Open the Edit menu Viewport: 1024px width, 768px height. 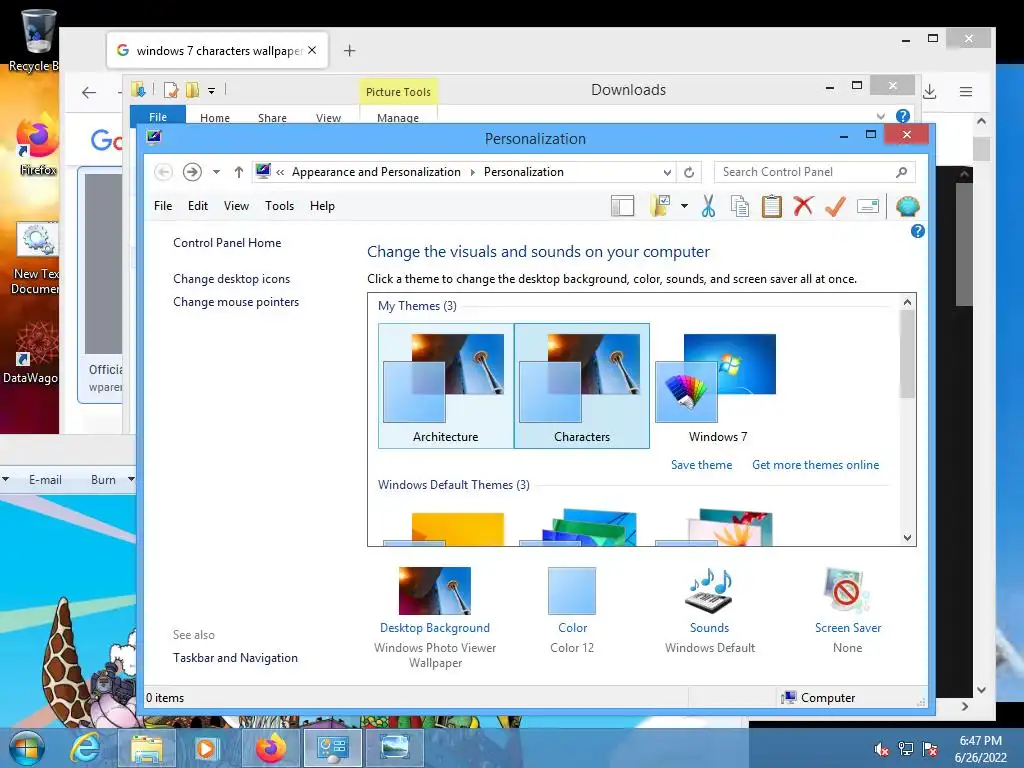click(198, 206)
